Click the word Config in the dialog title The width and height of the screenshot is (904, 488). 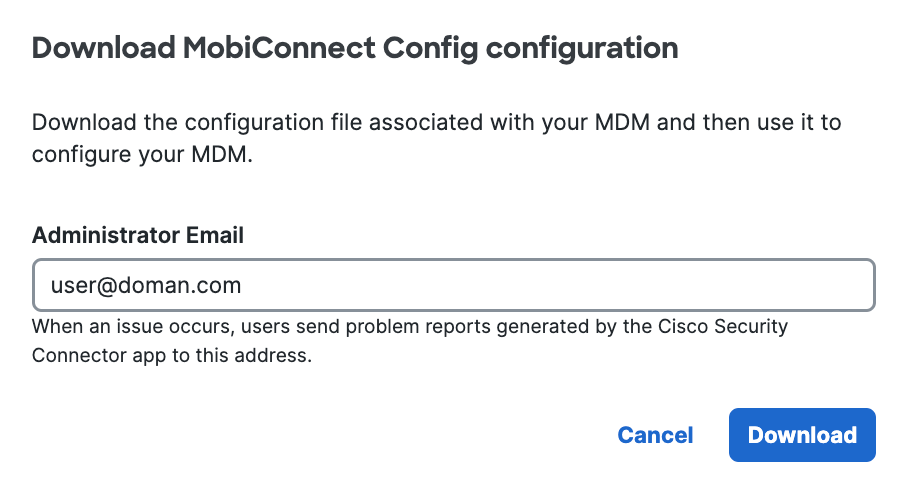click(431, 48)
